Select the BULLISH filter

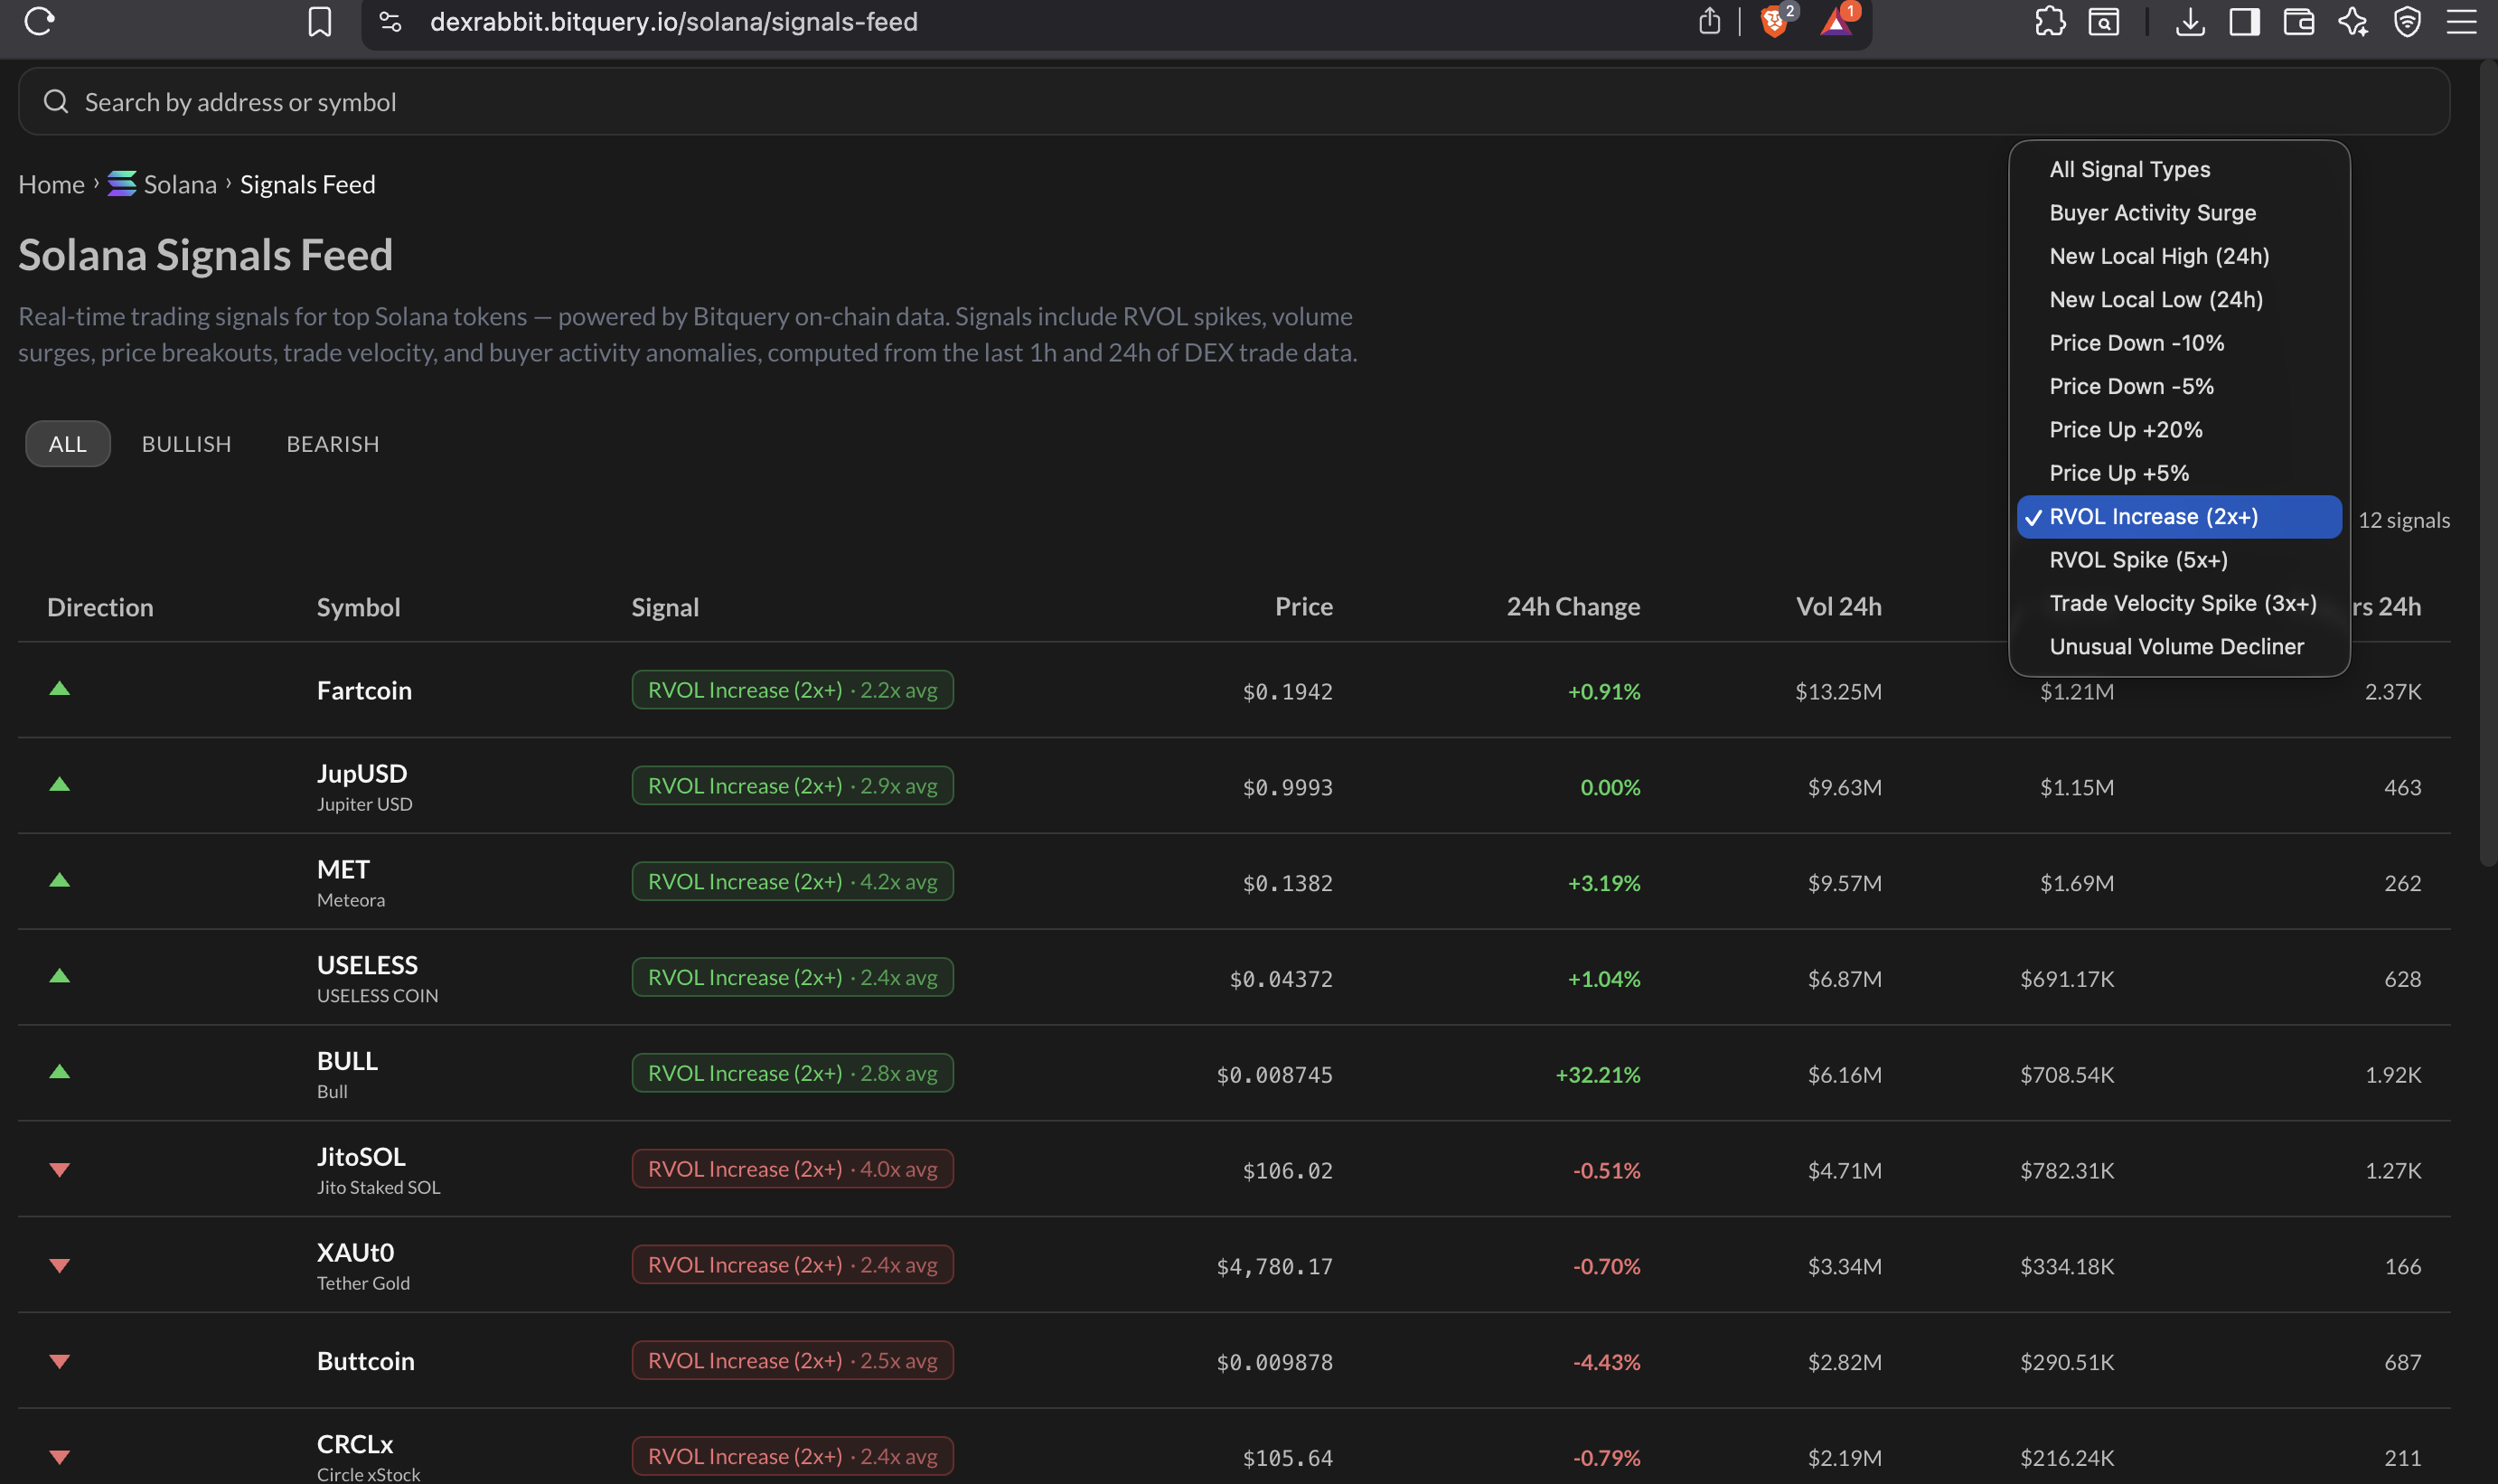(186, 444)
